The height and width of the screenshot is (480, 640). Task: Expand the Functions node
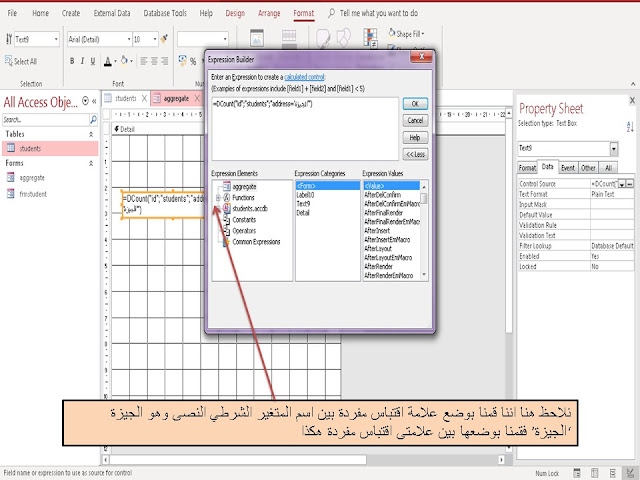click(218, 198)
